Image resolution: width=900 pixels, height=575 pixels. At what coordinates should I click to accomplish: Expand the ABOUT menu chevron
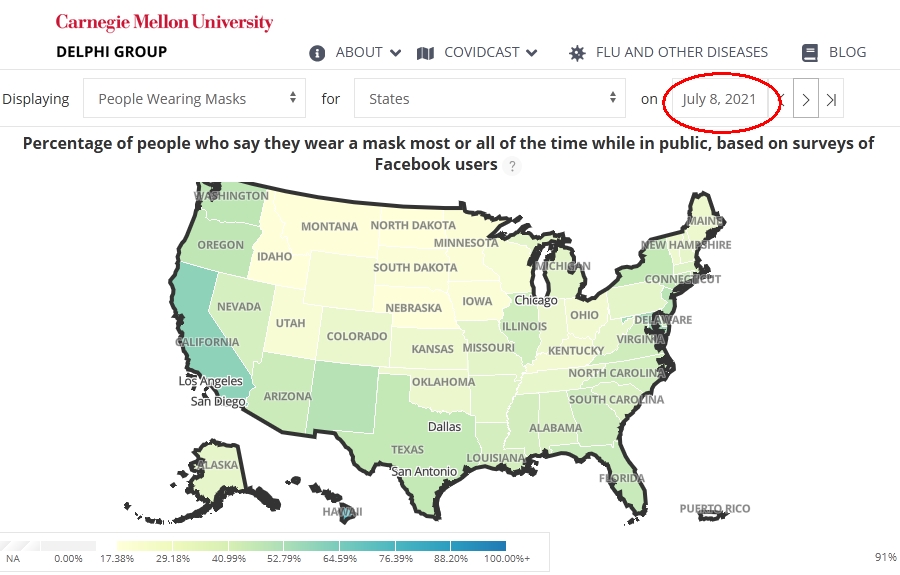[x=395, y=53]
